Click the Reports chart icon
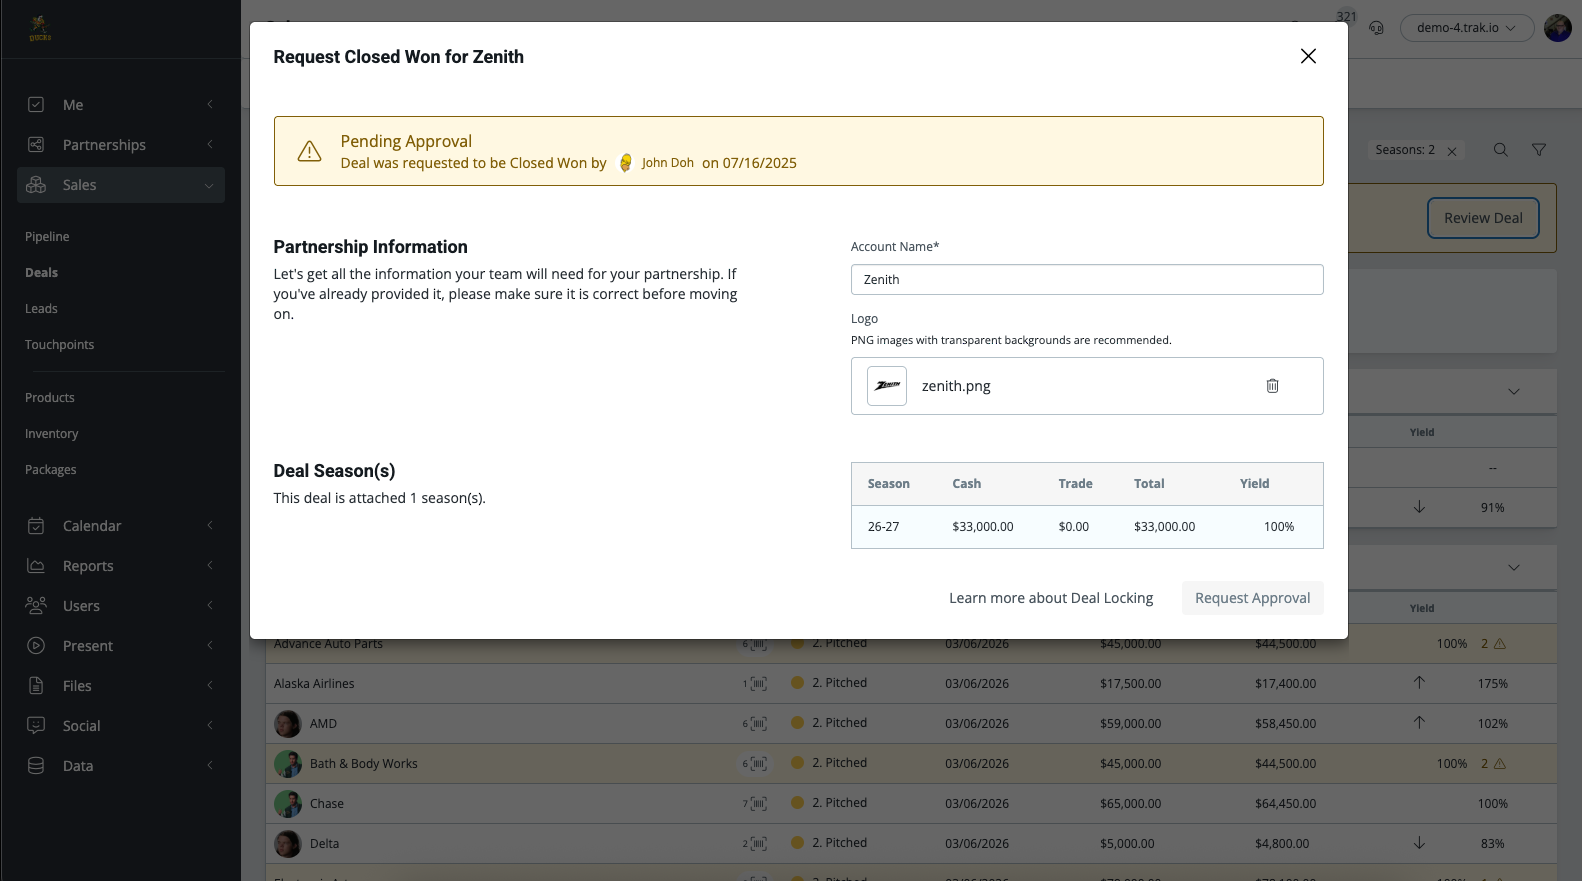Screen dimensions: 1582x881 36,566
